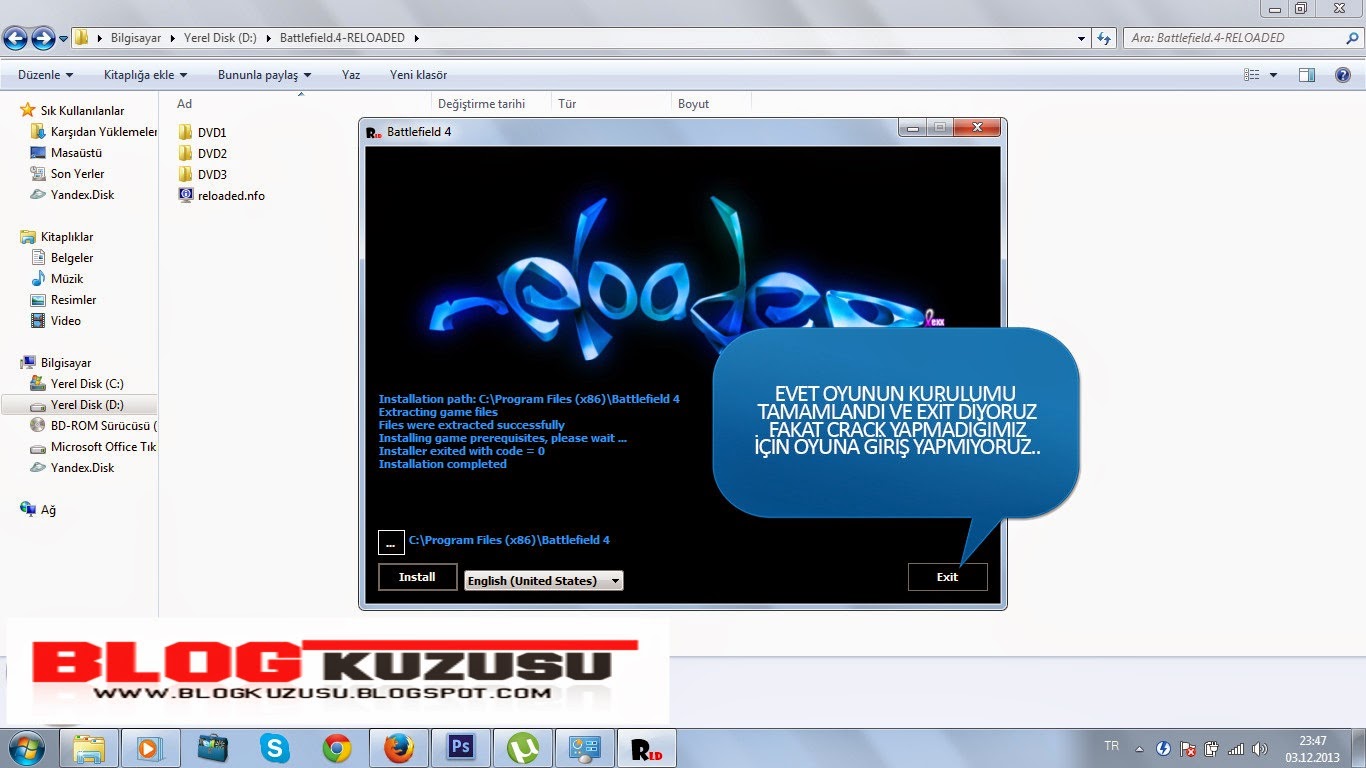This screenshot has width=1366, height=768.
Task: Switch to RLD installer taskbar icon
Action: [647, 748]
